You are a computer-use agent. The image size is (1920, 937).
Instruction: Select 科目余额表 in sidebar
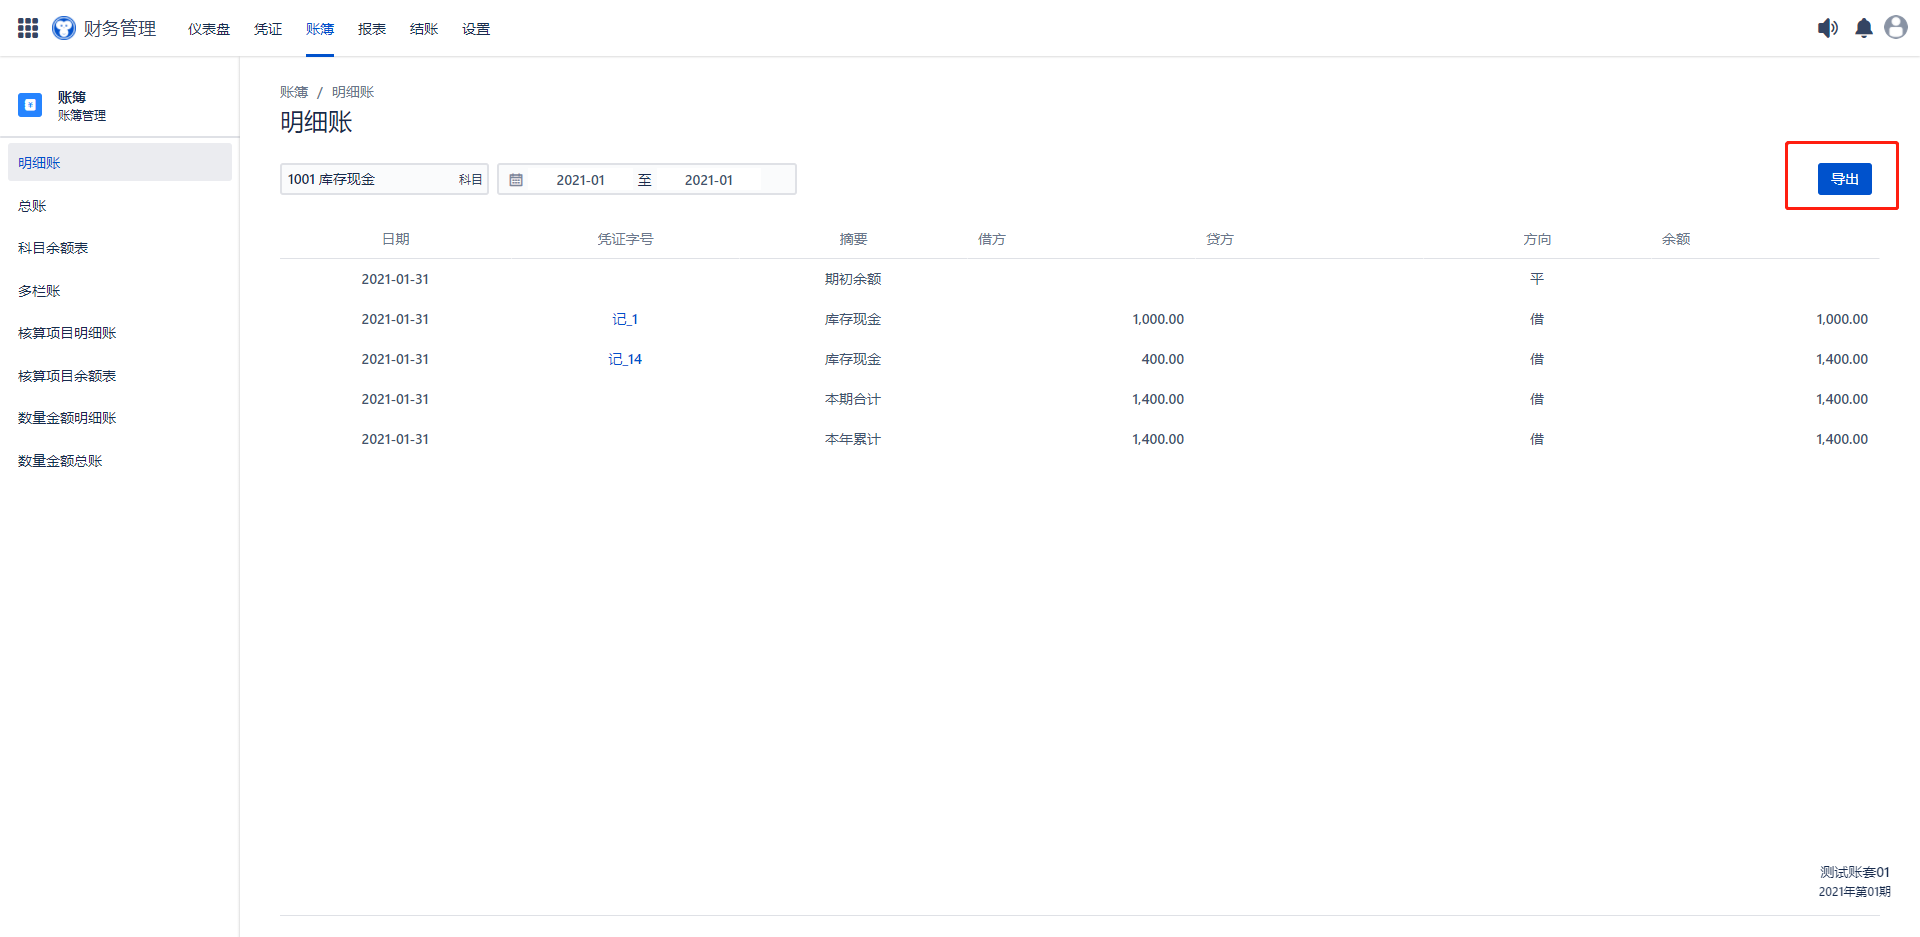tap(53, 248)
